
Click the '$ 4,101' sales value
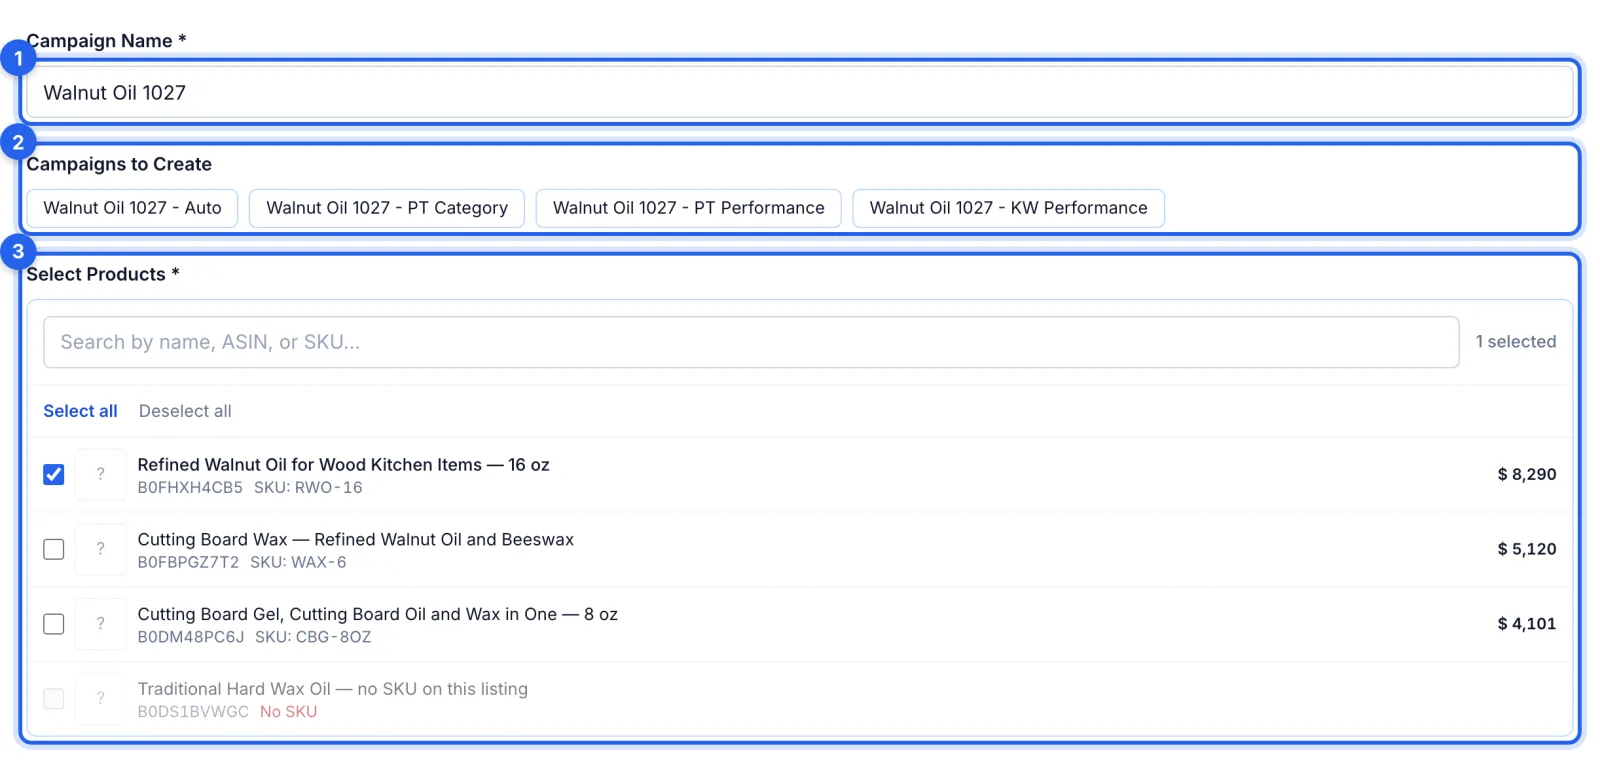(x=1526, y=624)
